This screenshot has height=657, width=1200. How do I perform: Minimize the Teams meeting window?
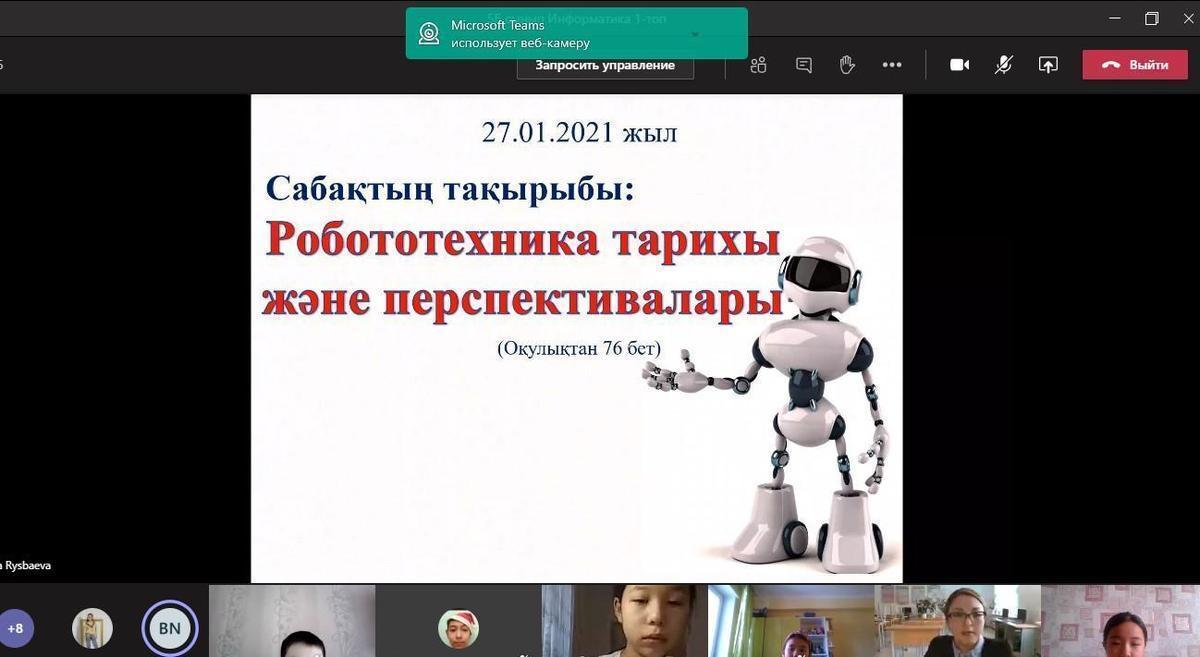coord(1115,18)
